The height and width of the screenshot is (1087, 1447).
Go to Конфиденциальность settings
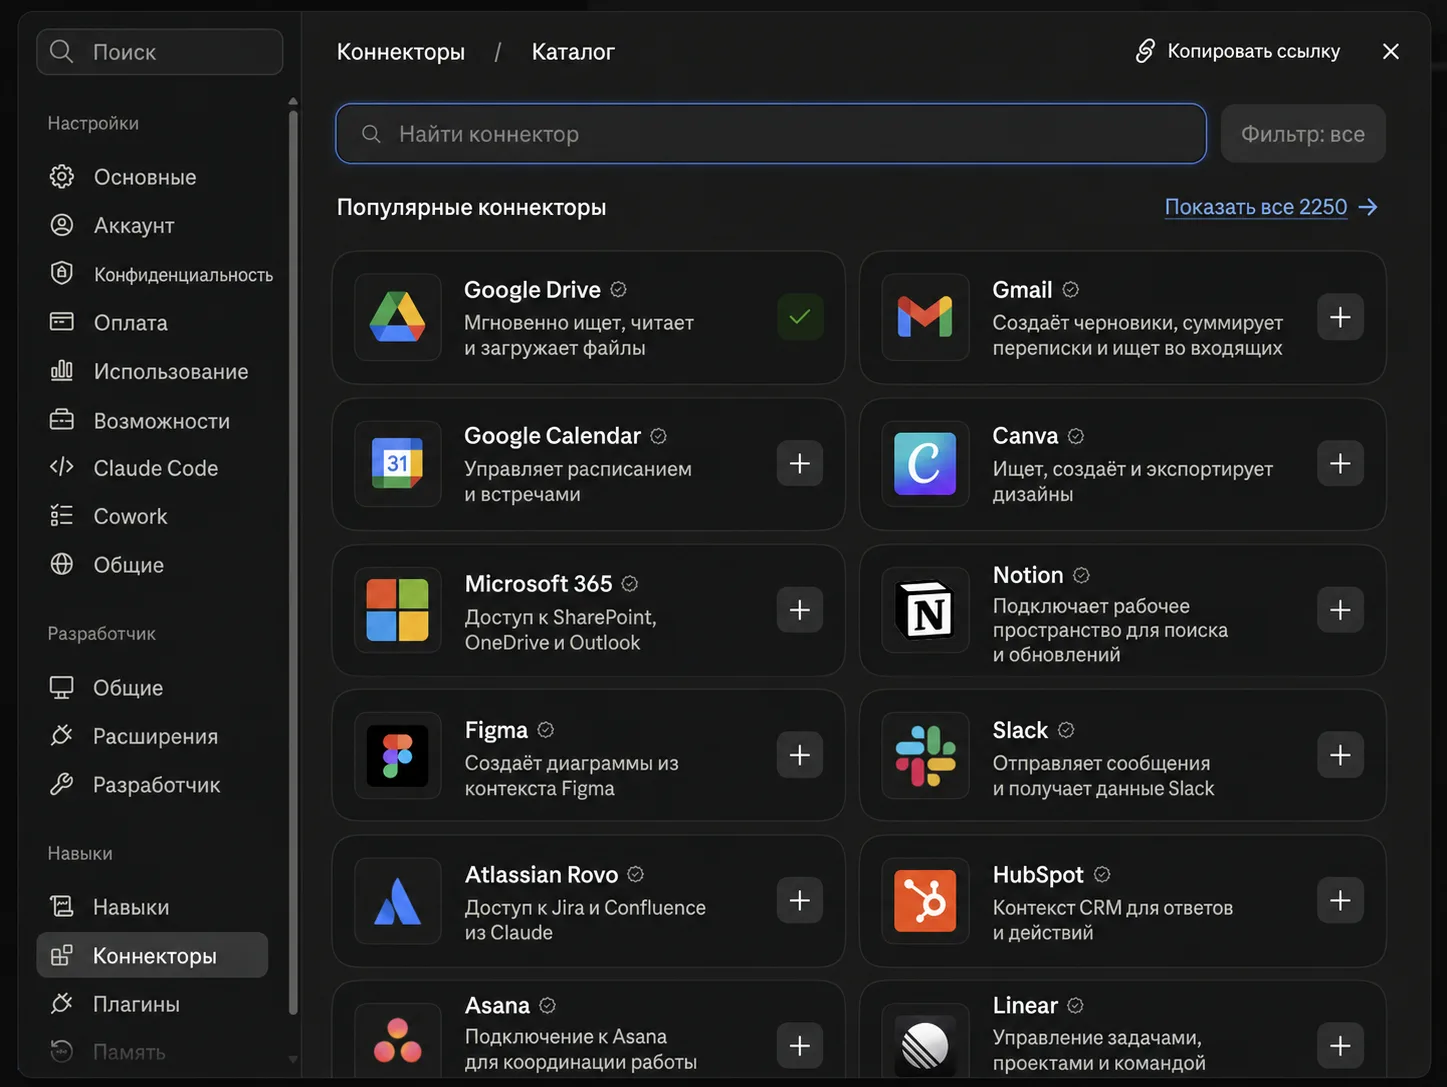pos(152,274)
